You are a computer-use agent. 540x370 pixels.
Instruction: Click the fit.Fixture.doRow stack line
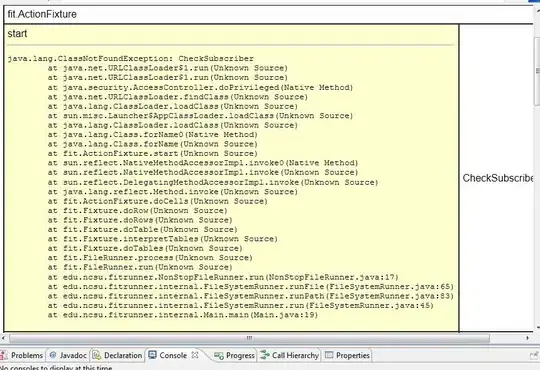(x=137, y=210)
